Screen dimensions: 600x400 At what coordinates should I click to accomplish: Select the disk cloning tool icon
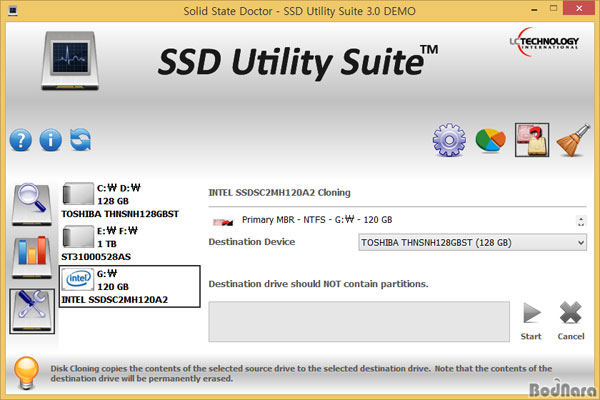[x=532, y=140]
